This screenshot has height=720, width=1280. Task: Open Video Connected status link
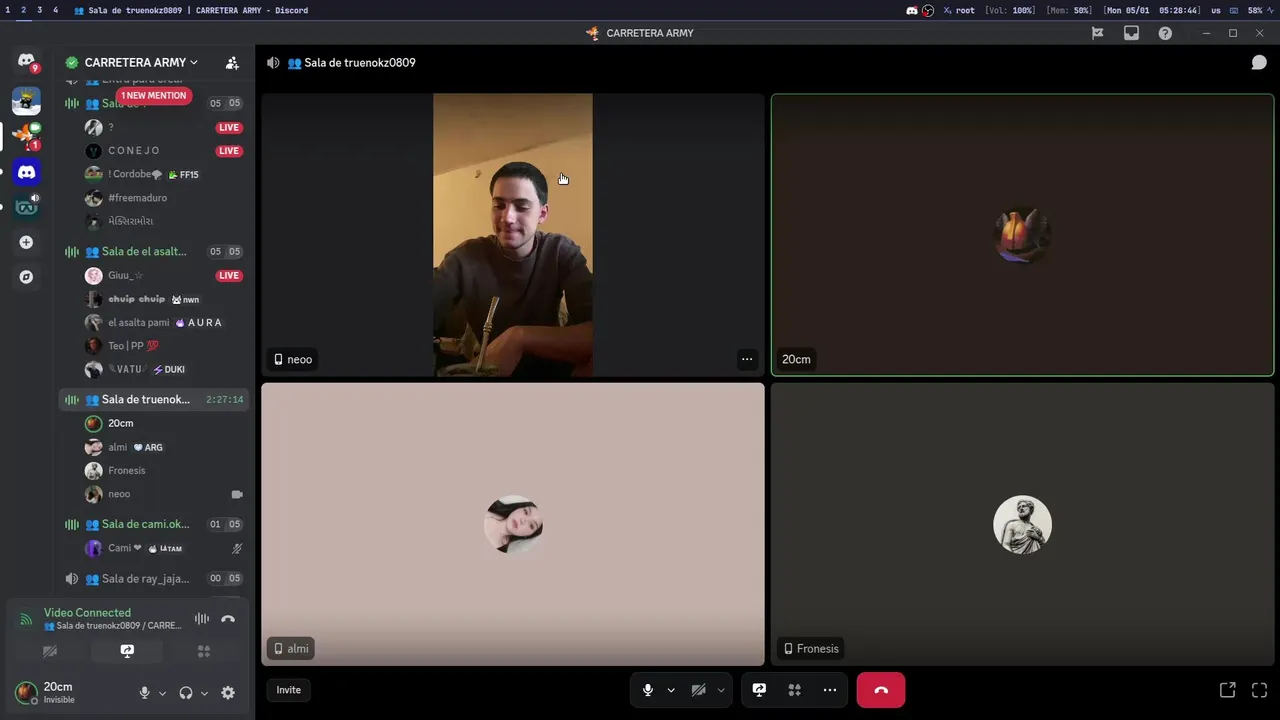tap(87, 613)
